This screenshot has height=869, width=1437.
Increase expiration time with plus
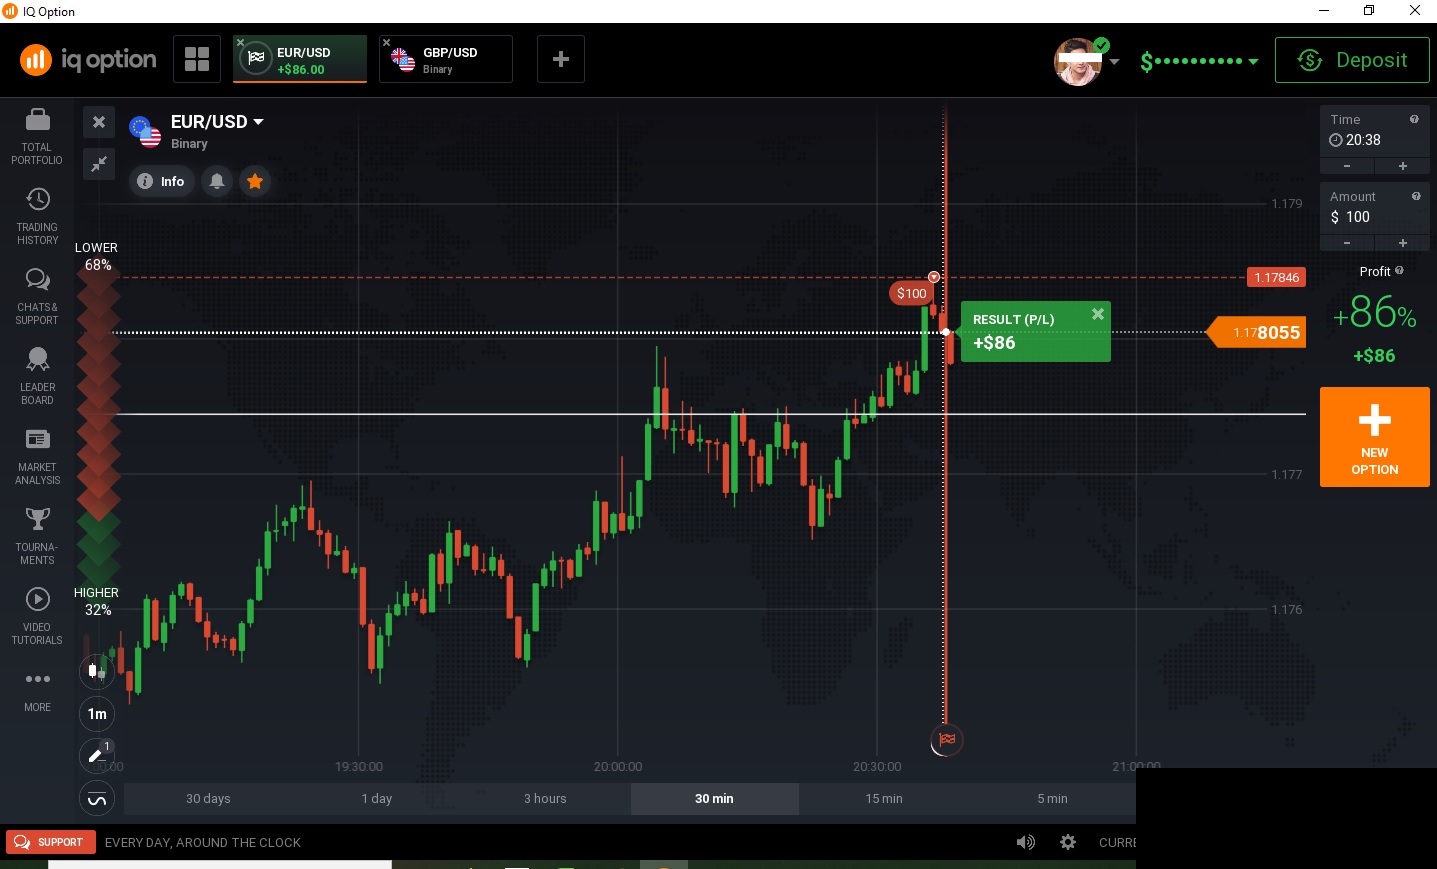click(x=1403, y=166)
